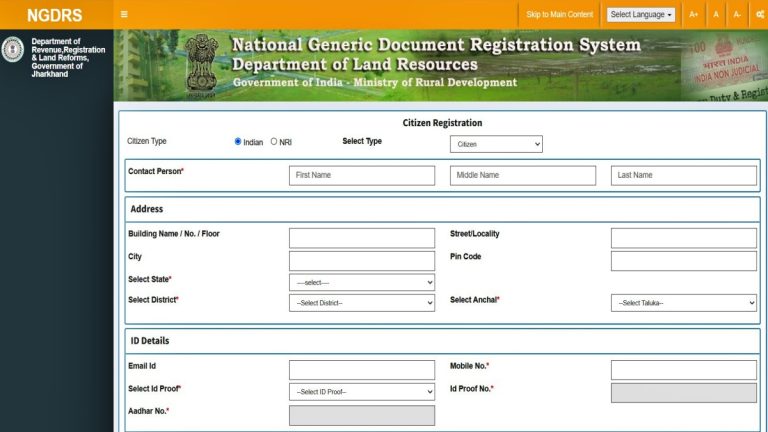The width and height of the screenshot is (768, 432).
Task: Click the settings gears icon in top bar
Action: click(x=760, y=14)
